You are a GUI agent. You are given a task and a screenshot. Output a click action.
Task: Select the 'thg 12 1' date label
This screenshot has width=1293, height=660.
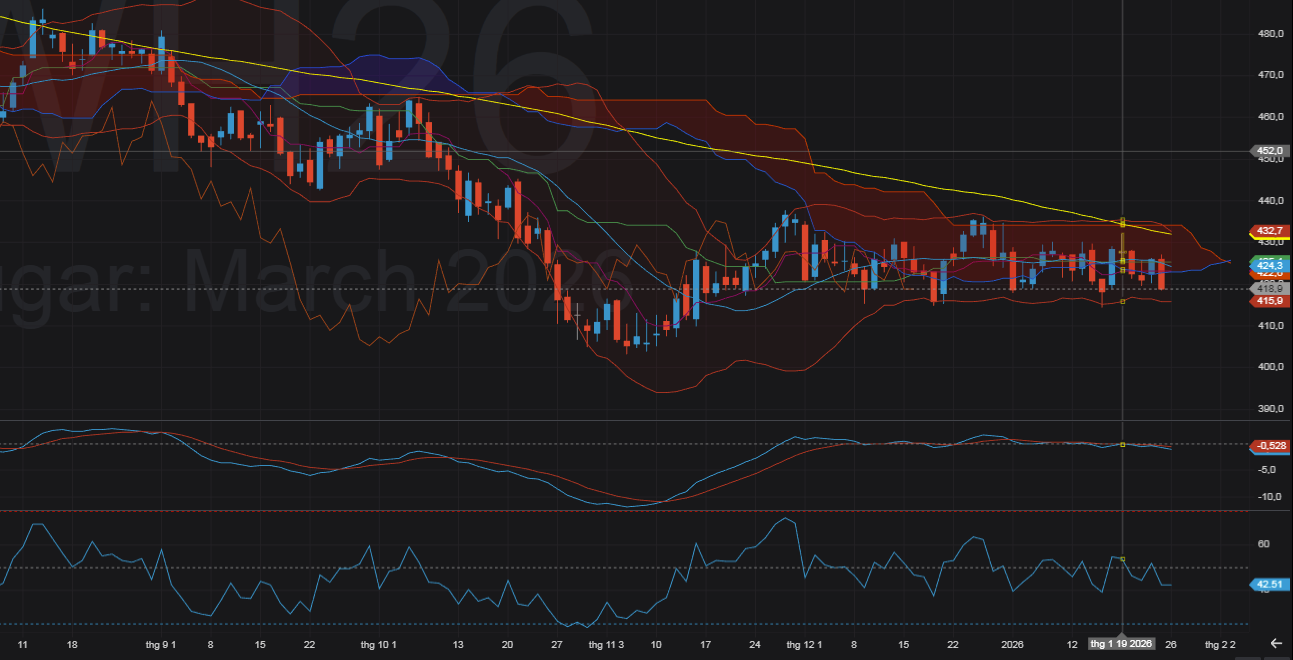[x=804, y=644]
